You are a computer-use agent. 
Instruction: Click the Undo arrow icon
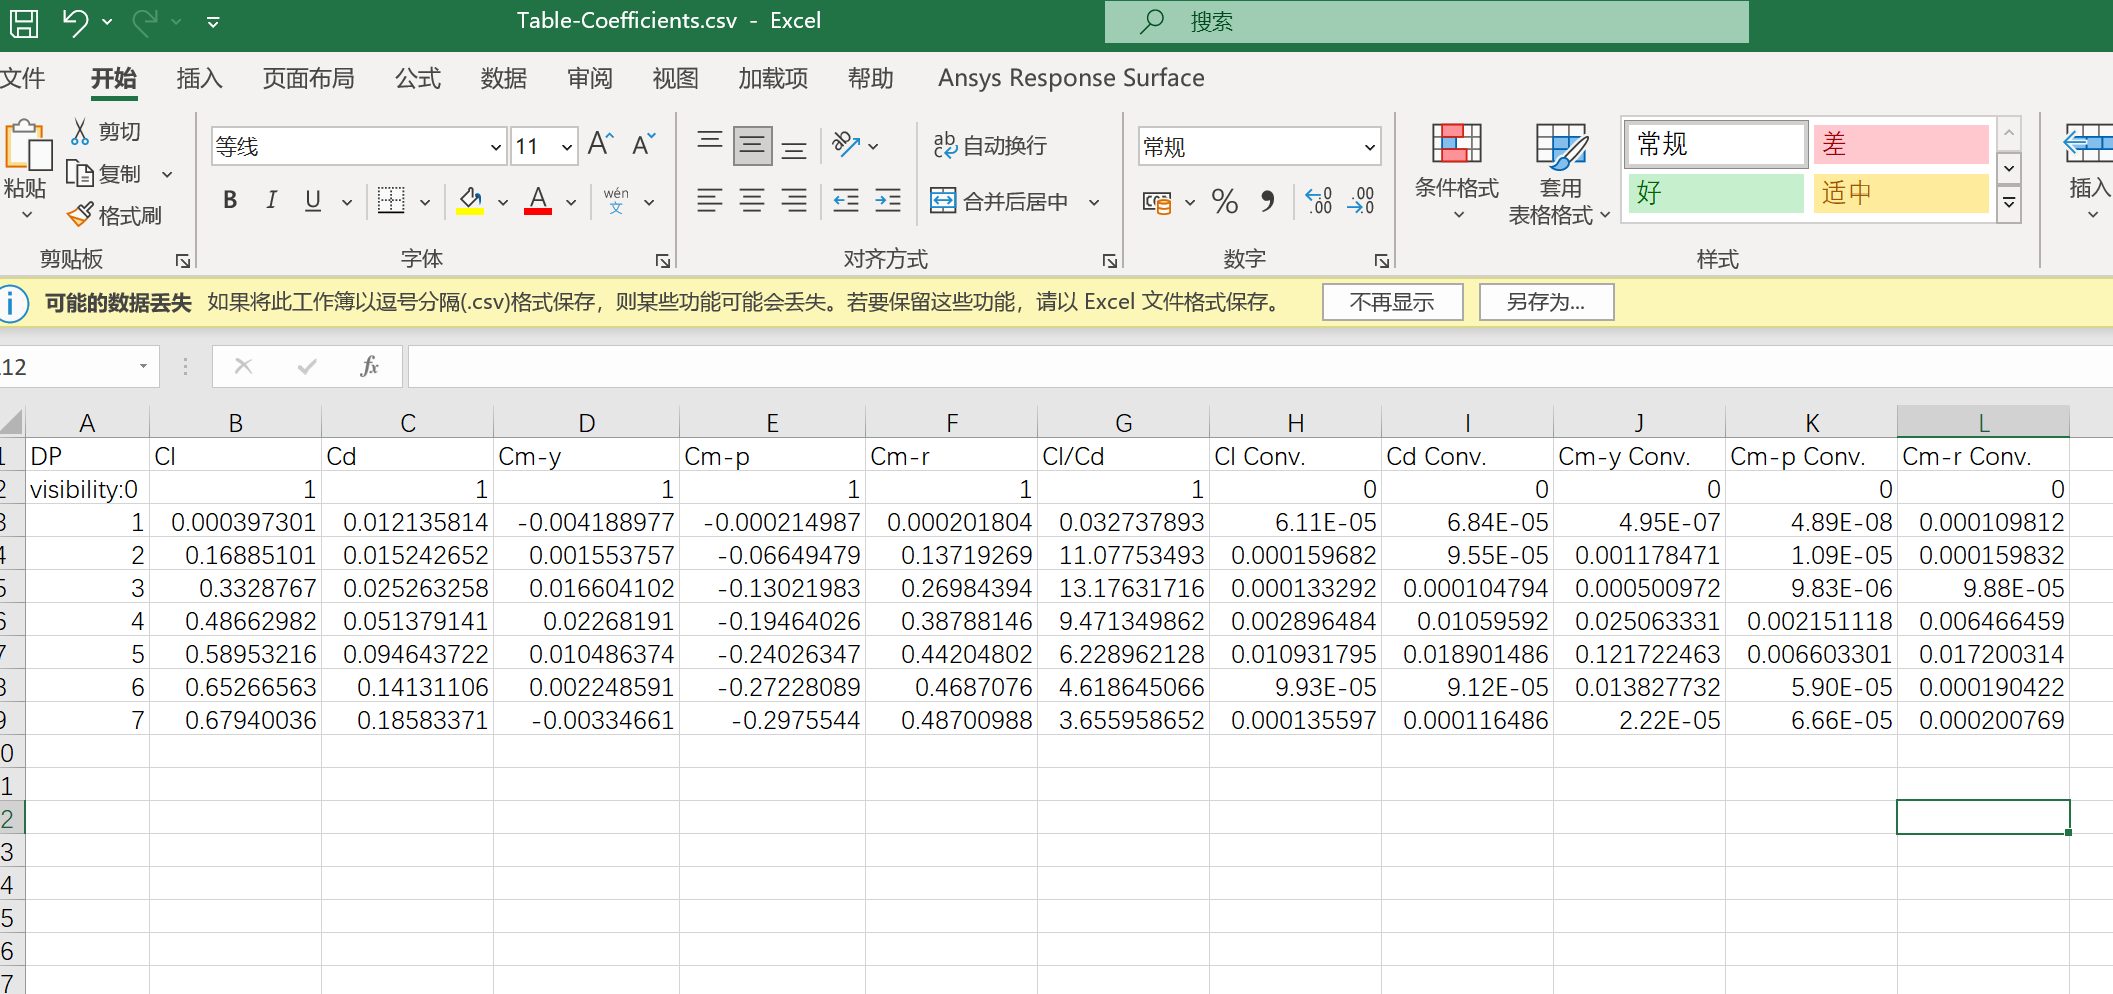click(x=75, y=21)
